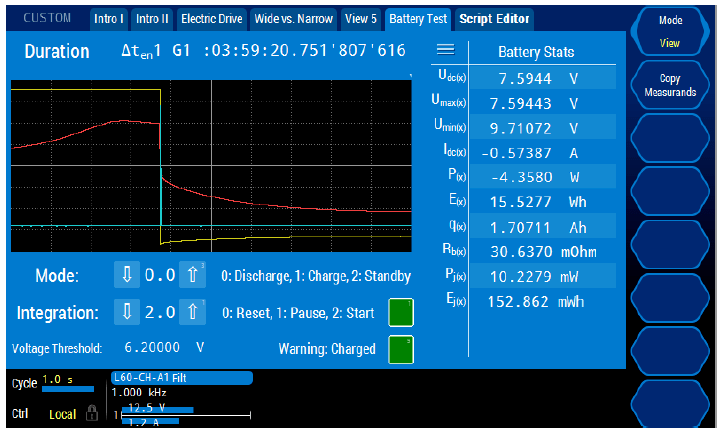721x434 pixels.
Task: Select the Electric Drive tab
Action: [x=212, y=19]
